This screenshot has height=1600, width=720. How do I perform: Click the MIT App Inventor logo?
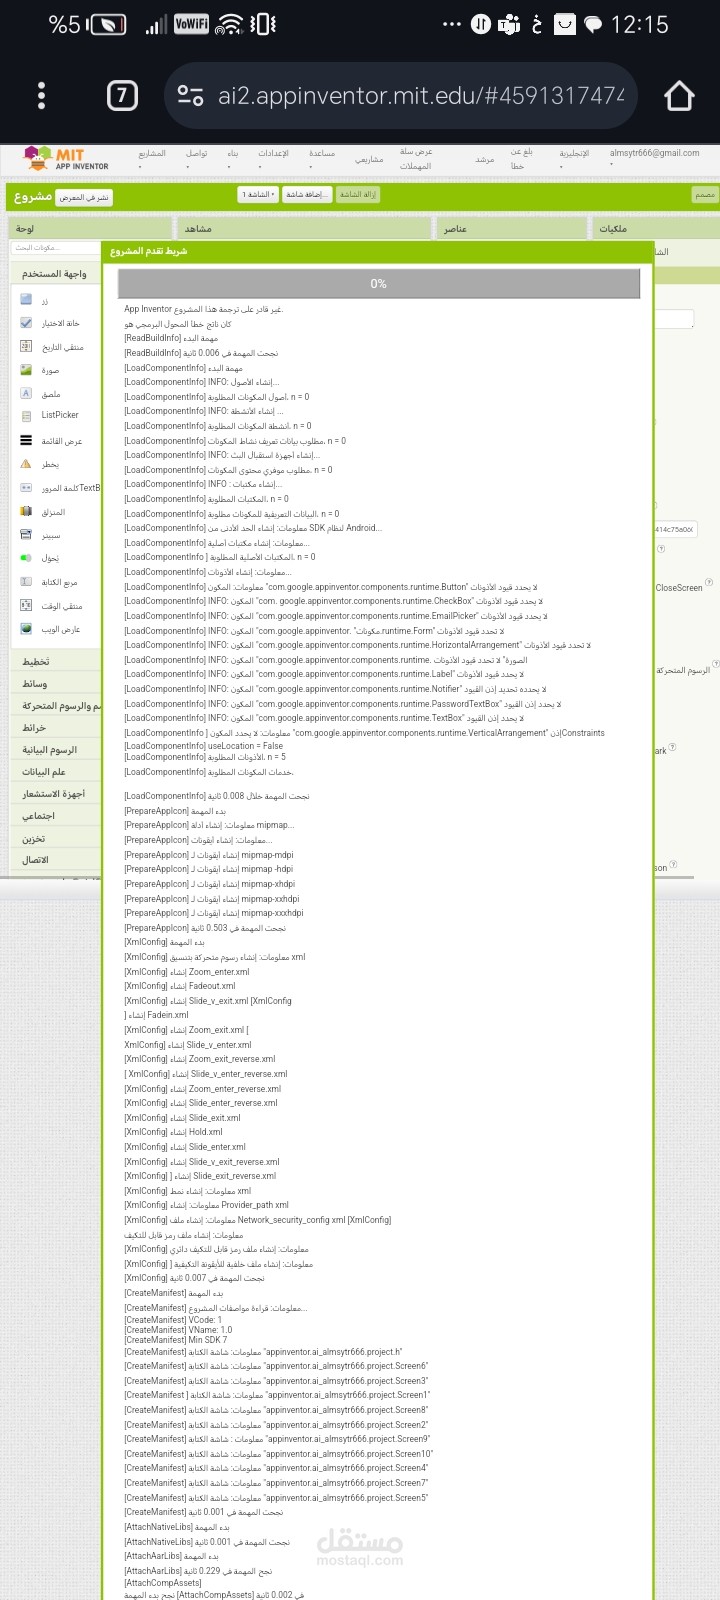coord(66,158)
